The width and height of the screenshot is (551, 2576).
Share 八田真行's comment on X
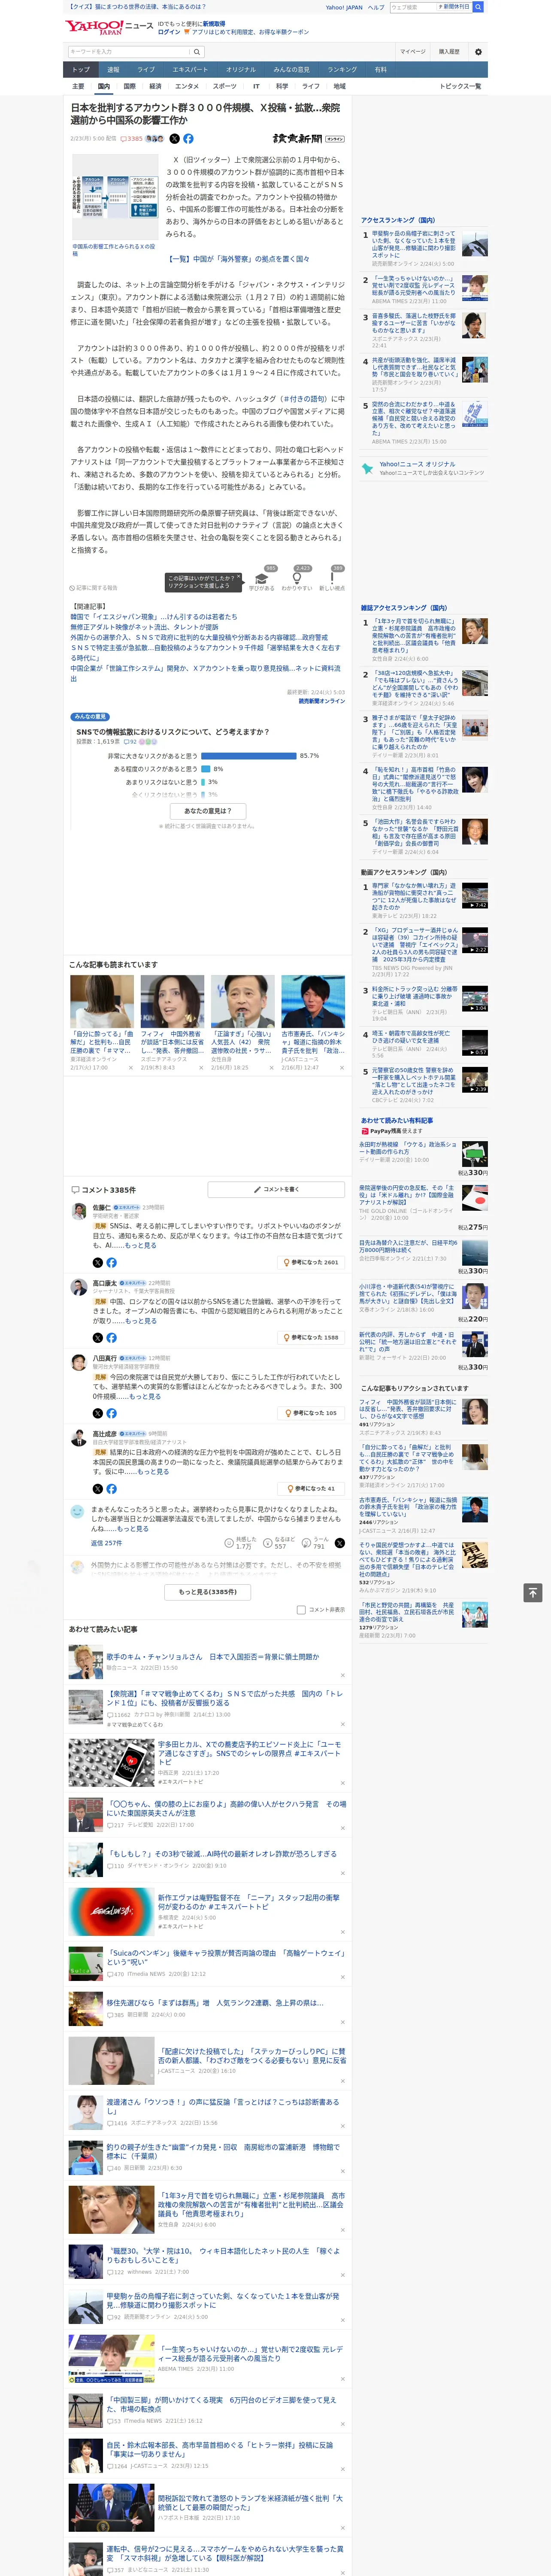click(98, 1413)
